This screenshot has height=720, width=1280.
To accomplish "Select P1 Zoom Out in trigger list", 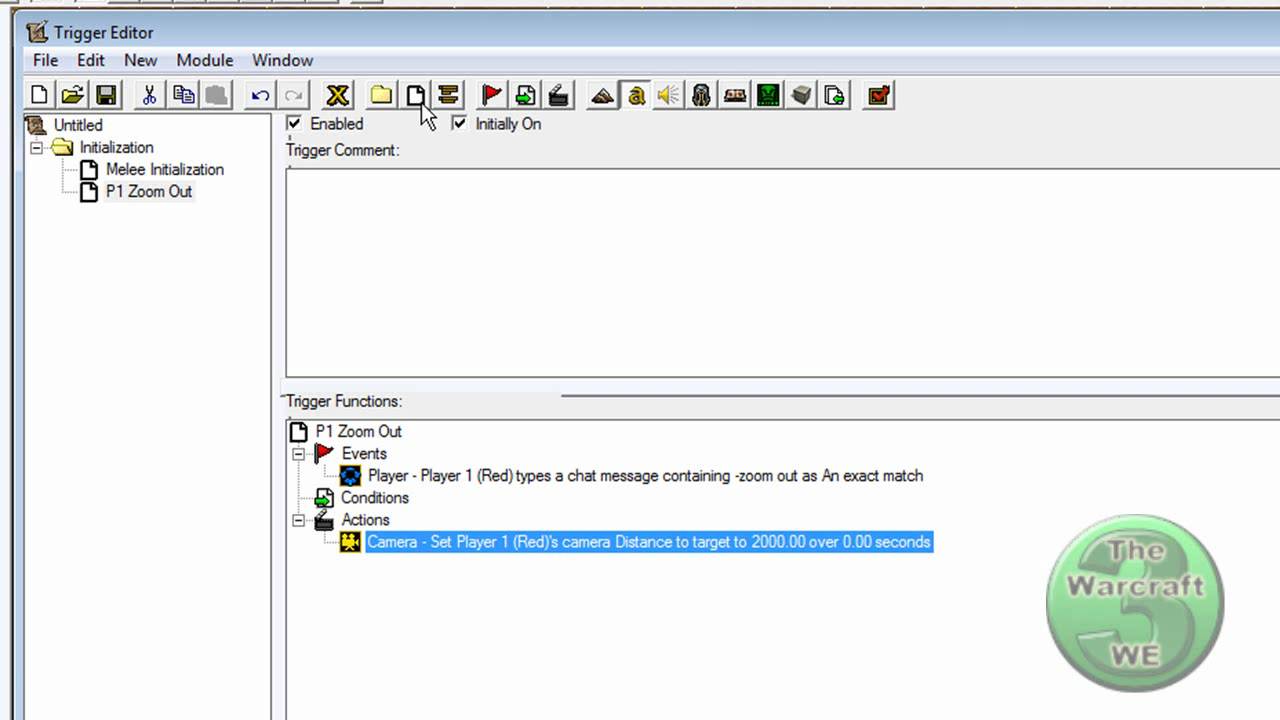I will pos(149,191).
